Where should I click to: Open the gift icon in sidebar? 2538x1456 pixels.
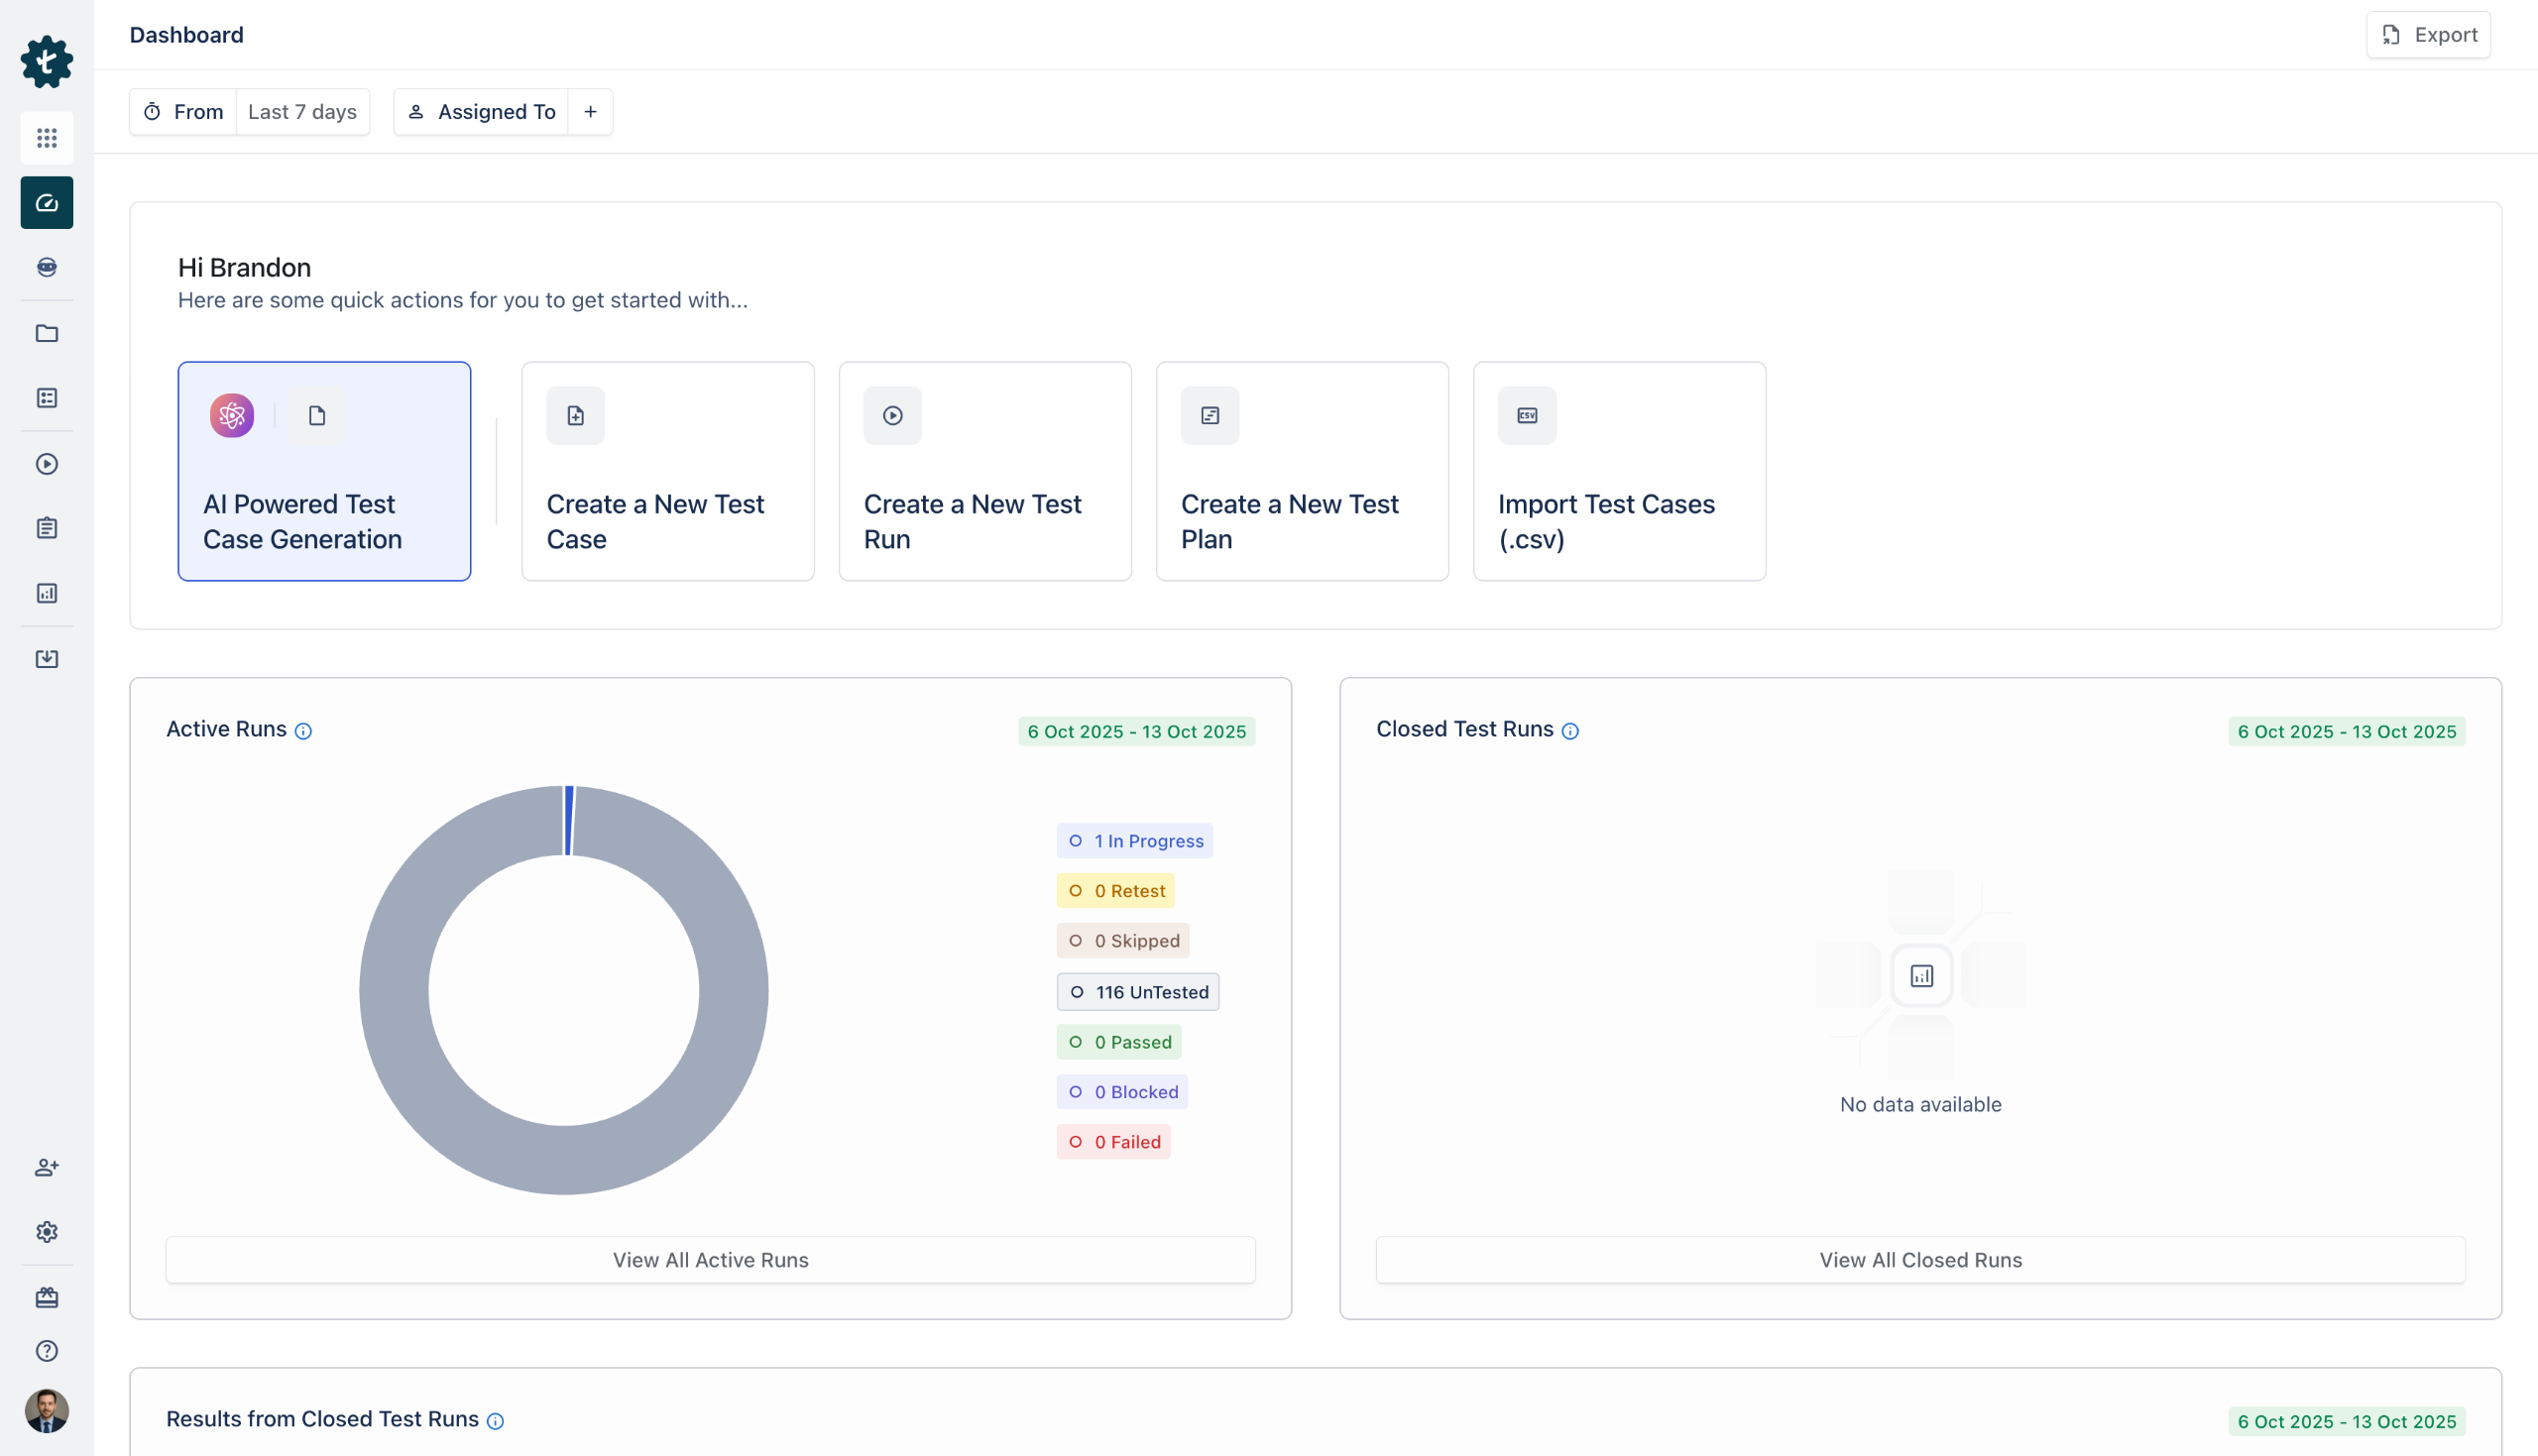(x=47, y=1297)
